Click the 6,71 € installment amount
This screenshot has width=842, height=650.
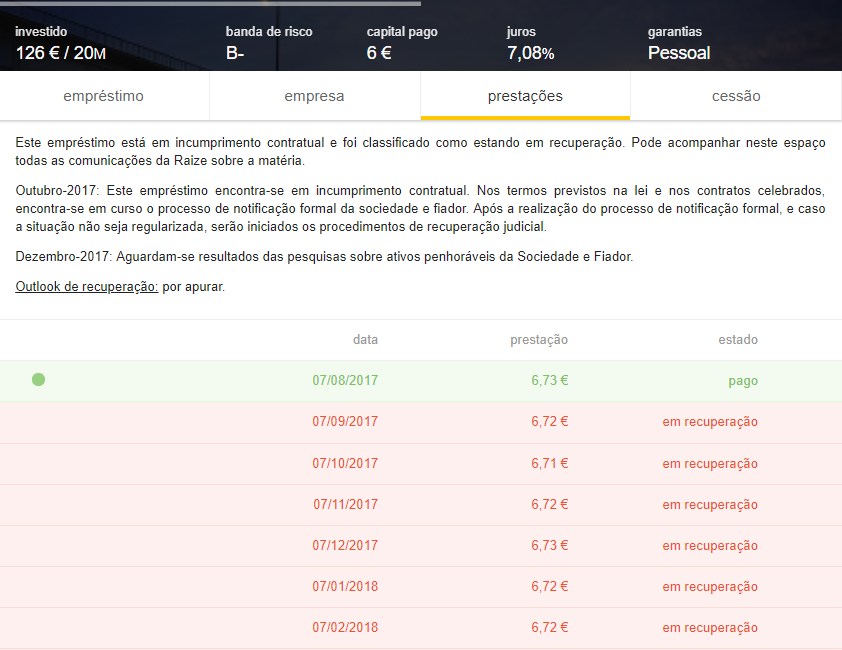[x=549, y=463]
